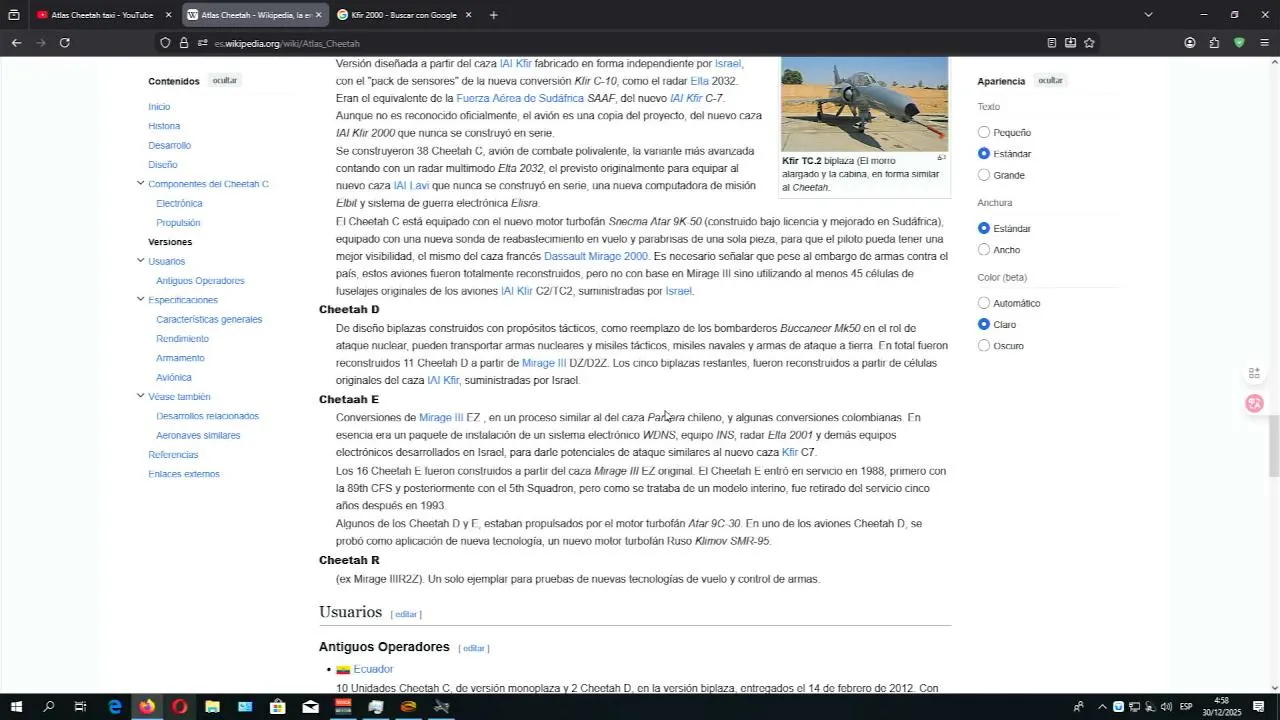1280x720 pixels.
Task: Open the Windows Start menu
Action: pyautogui.click(x=16, y=707)
